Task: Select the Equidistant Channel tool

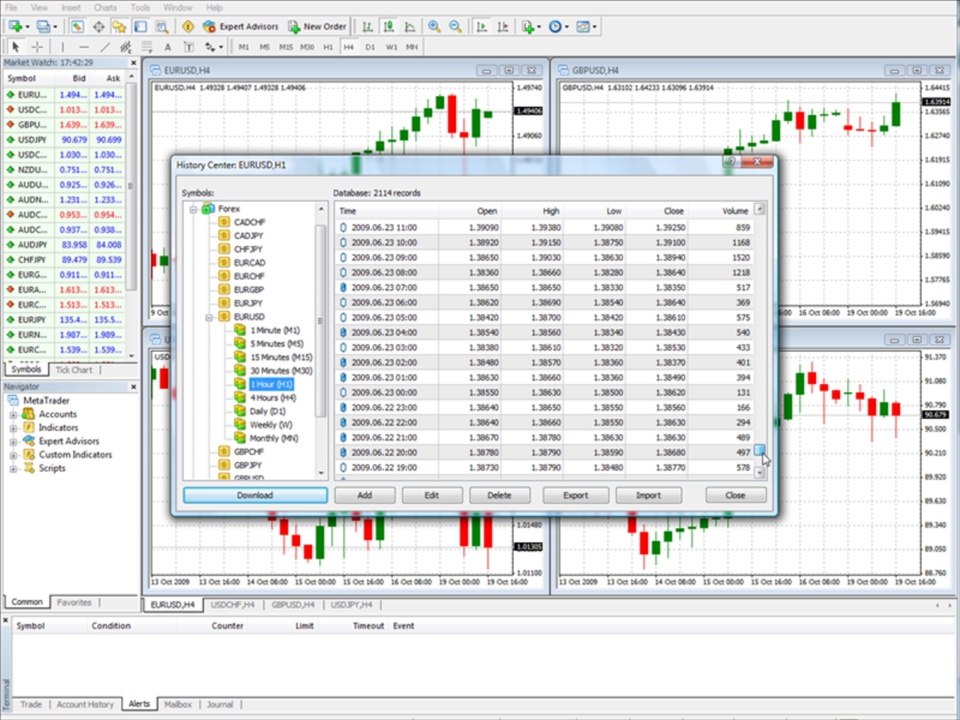Action: coord(126,47)
